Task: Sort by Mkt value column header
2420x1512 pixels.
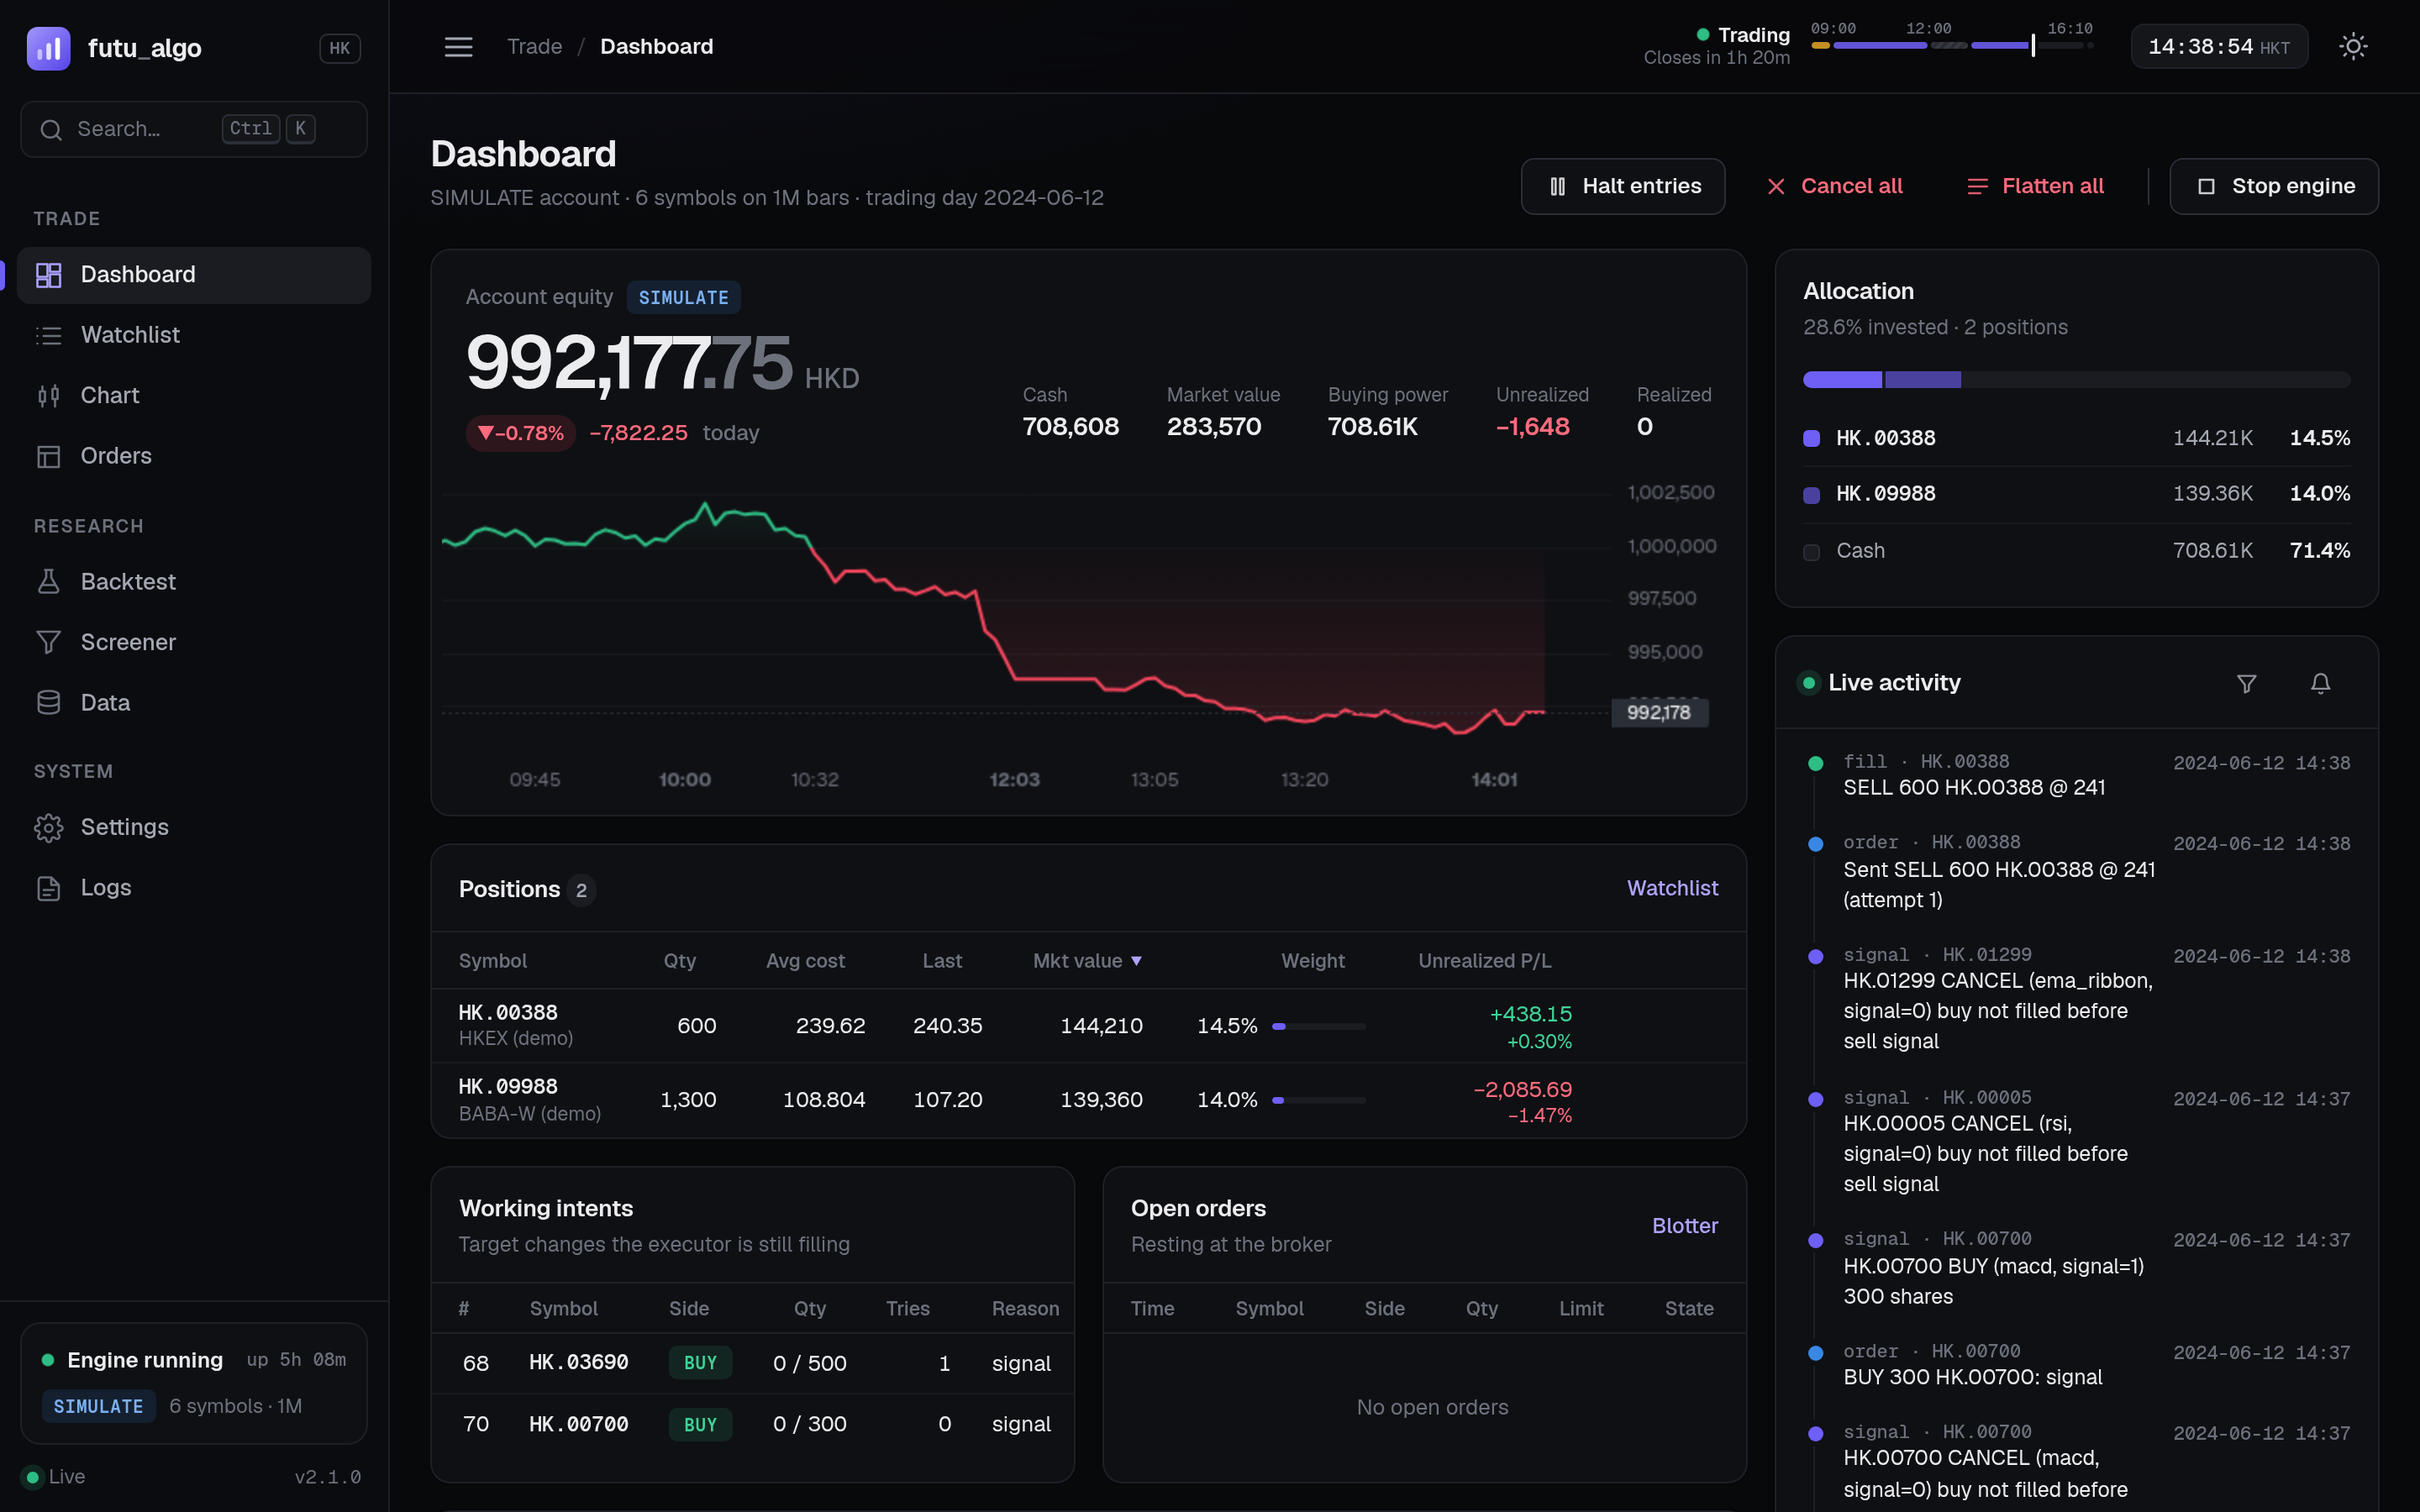Action: pyautogui.click(x=1087, y=961)
